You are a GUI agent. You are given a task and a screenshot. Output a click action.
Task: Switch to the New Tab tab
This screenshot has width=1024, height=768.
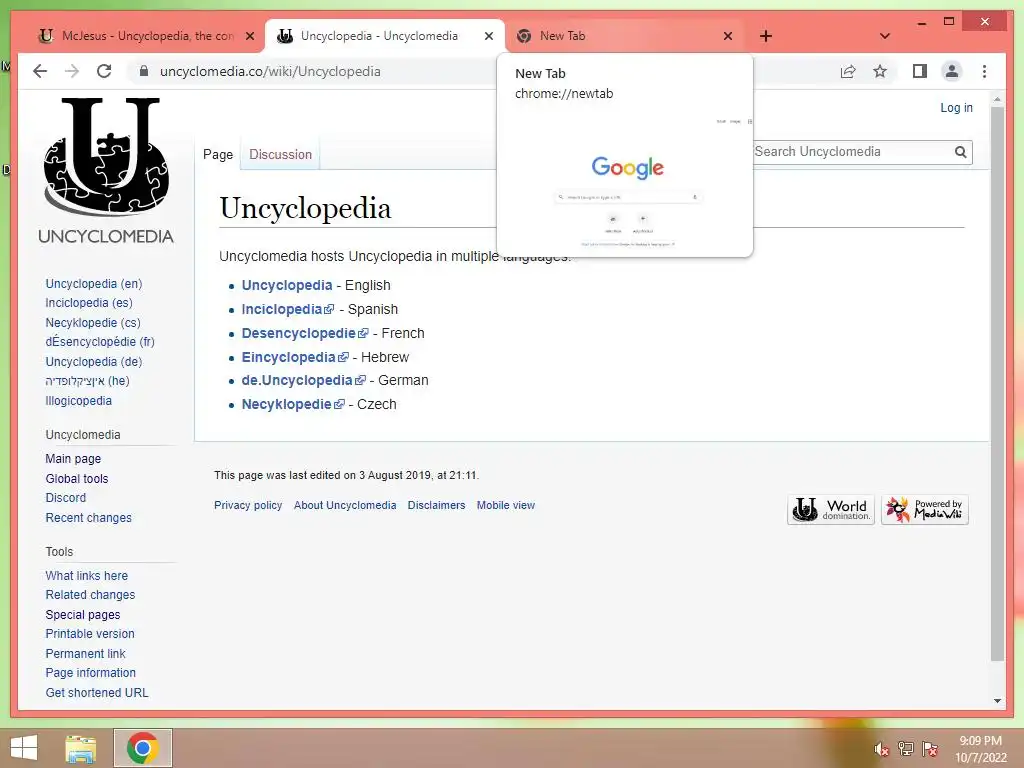624,36
